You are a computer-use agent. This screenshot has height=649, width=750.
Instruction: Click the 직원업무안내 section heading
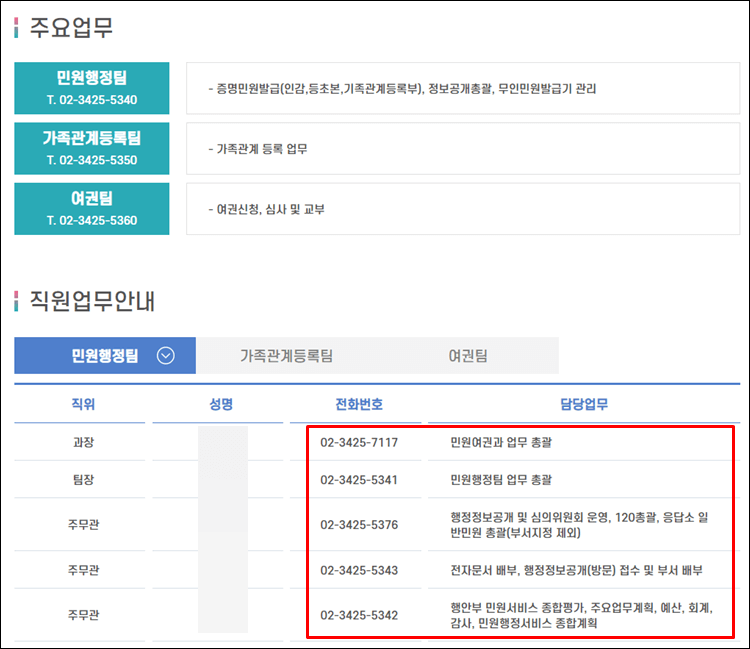point(92,301)
